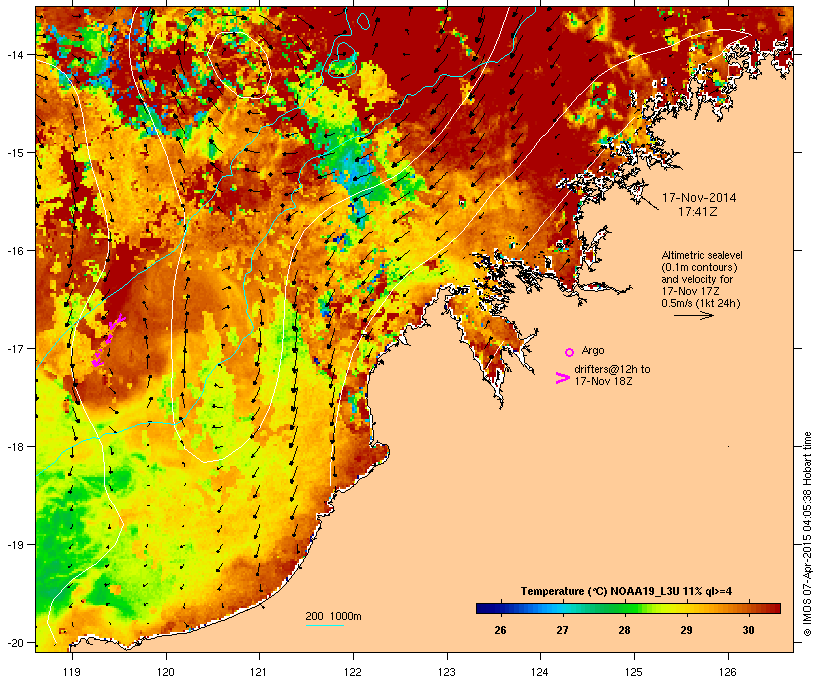The image size is (820, 680).
Task: Click the 122 longitude axis label
Action: pos(353,672)
